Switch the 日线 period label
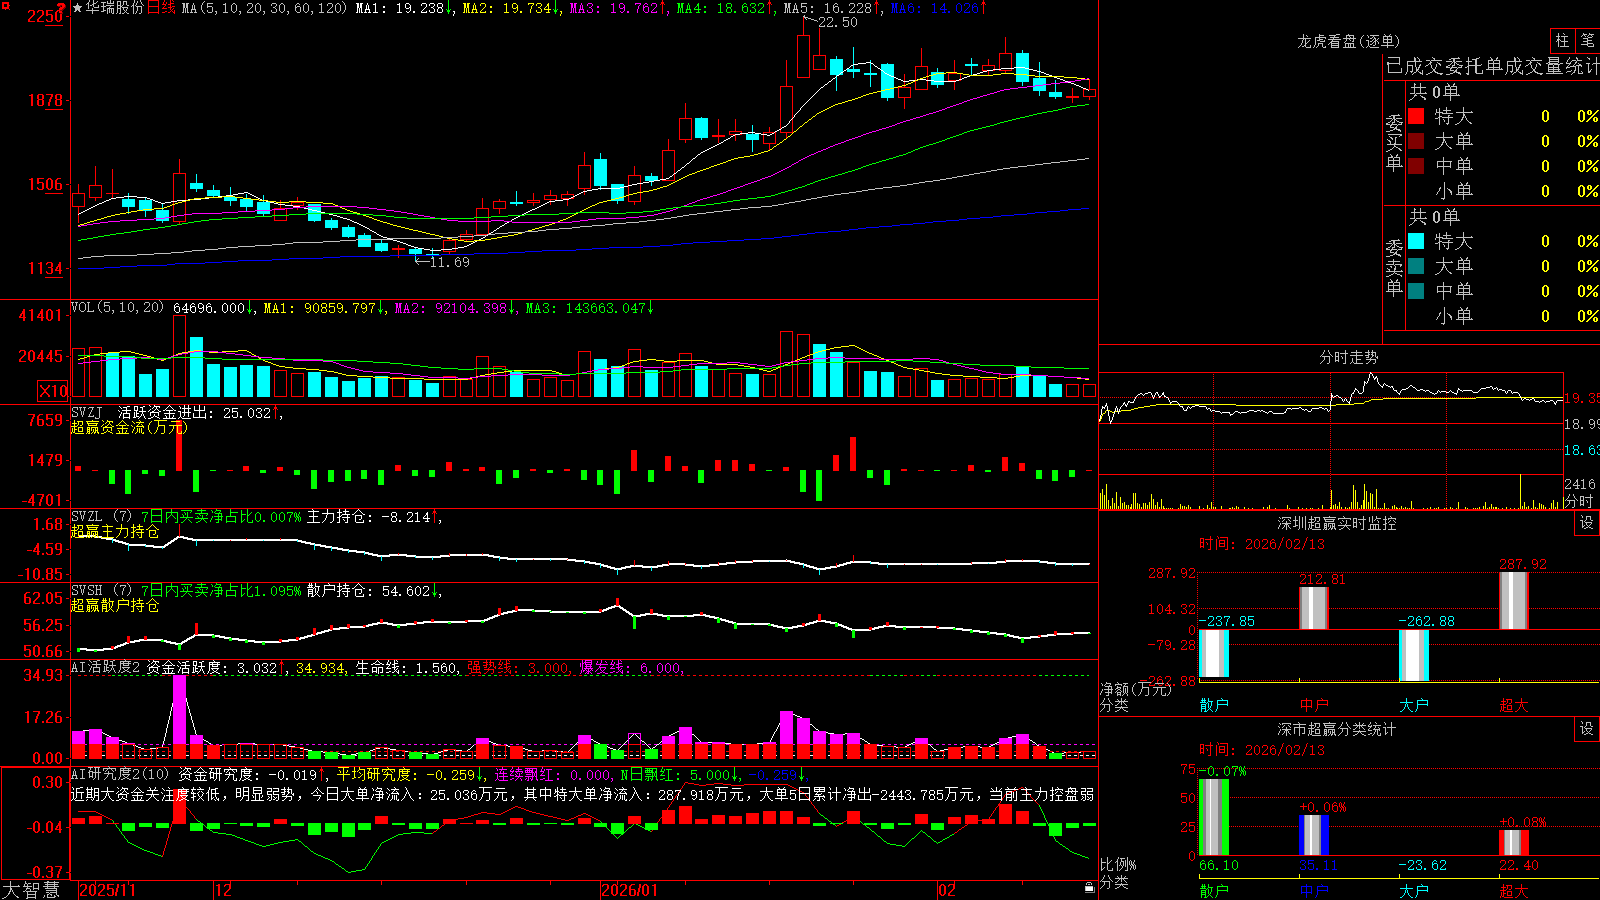The width and height of the screenshot is (1600, 900). [161, 8]
